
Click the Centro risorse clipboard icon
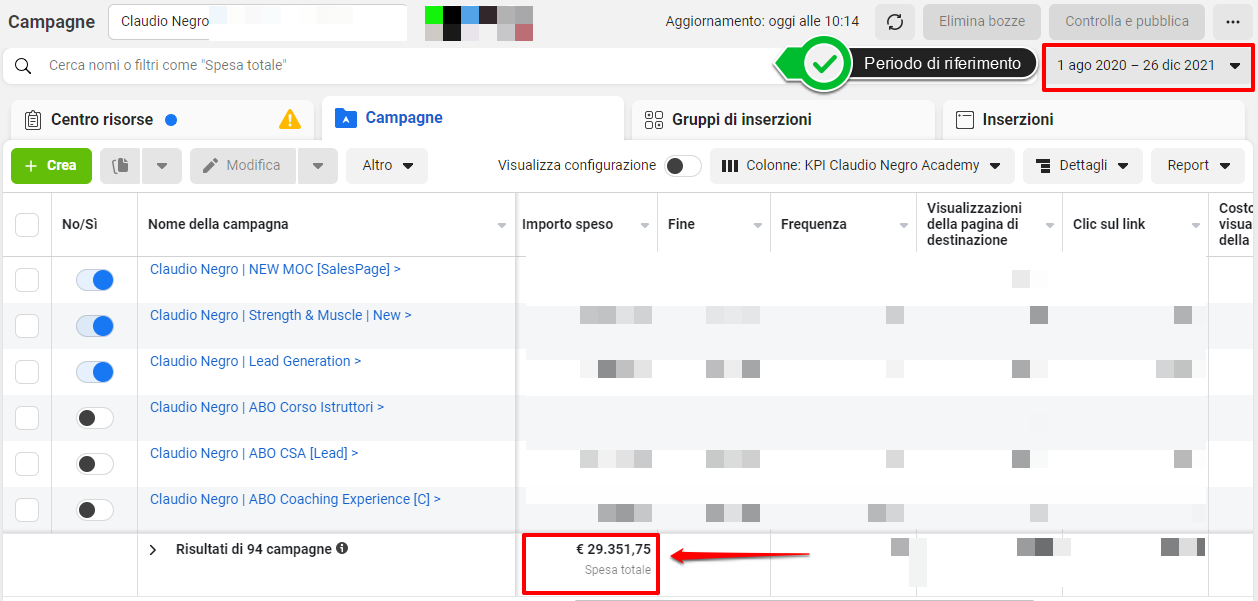[x=32, y=120]
